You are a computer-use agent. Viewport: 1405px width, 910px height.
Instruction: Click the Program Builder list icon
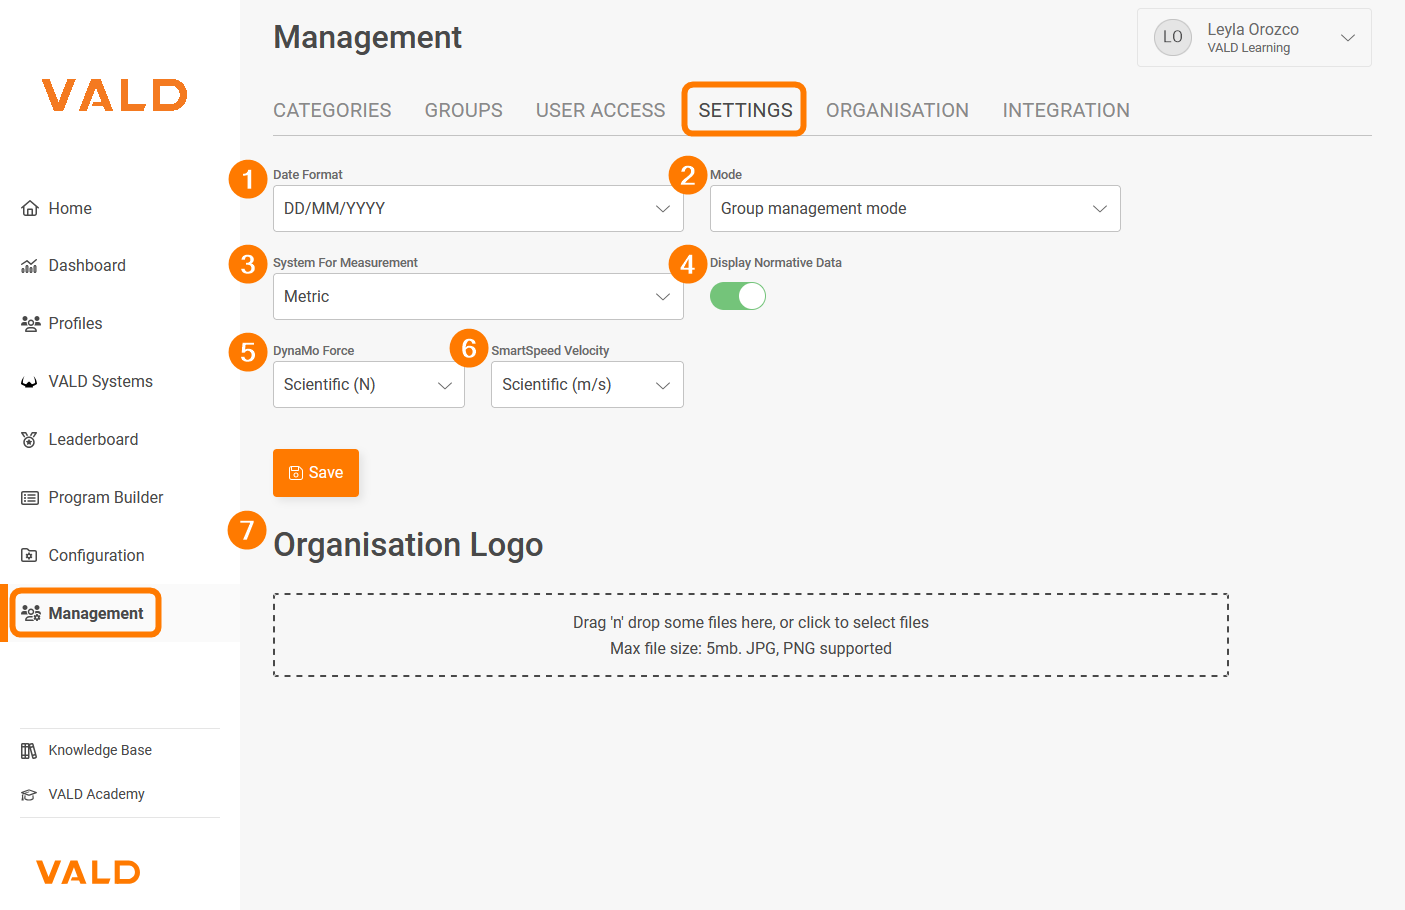pyautogui.click(x=30, y=498)
